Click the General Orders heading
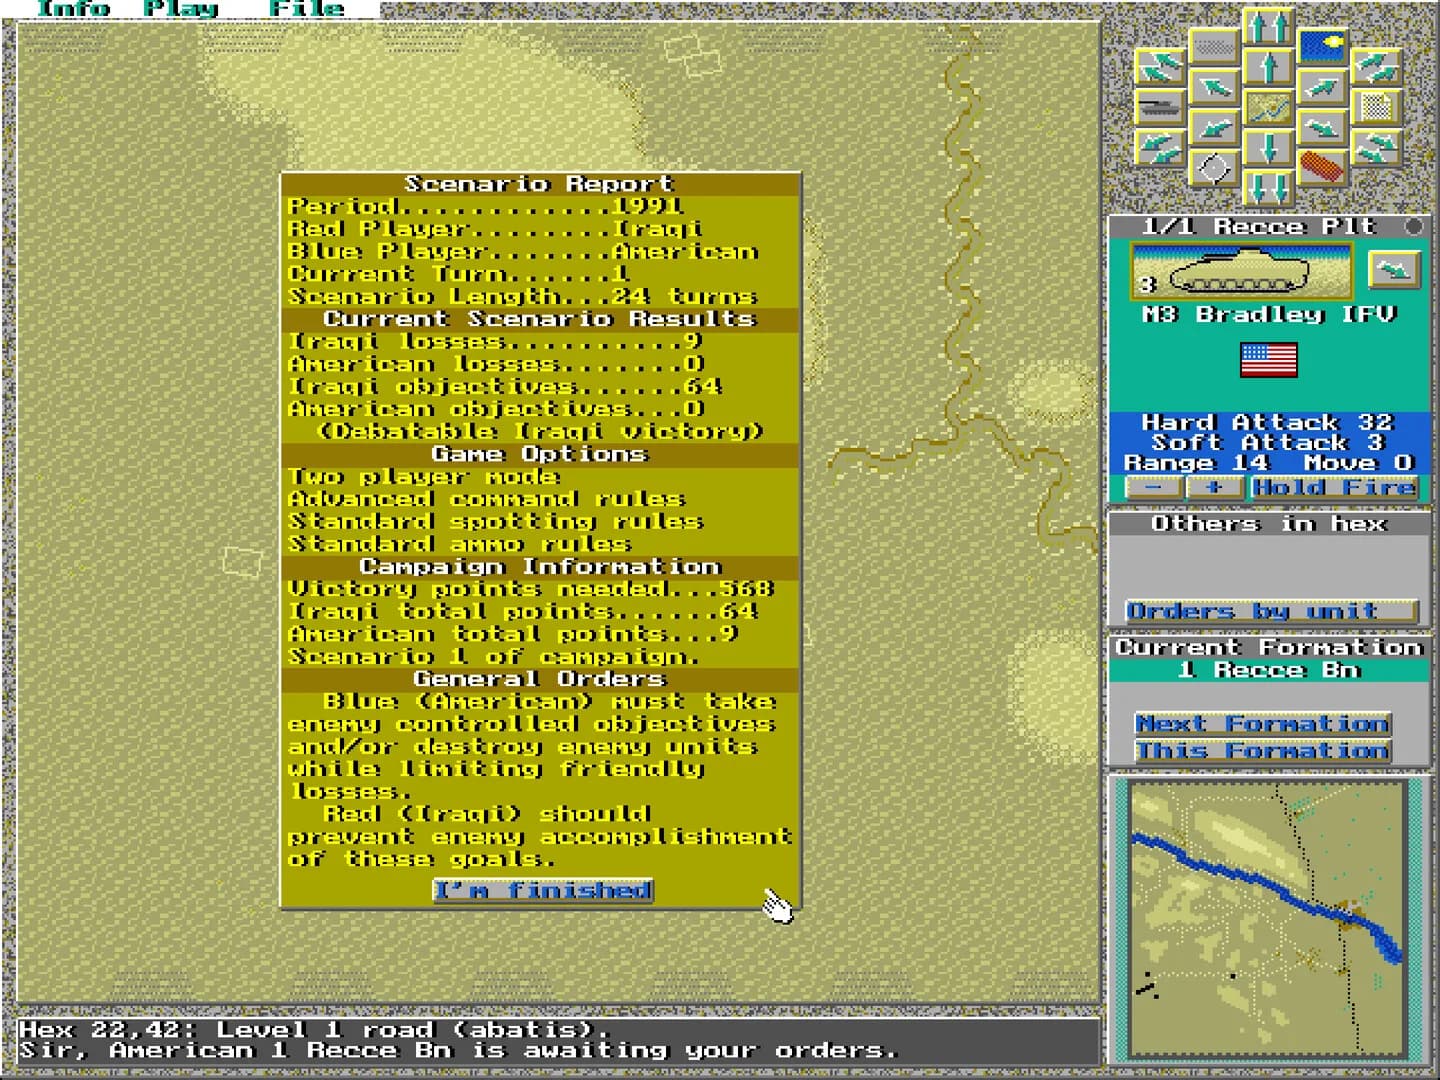This screenshot has height=1080, width=1440. click(540, 679)
